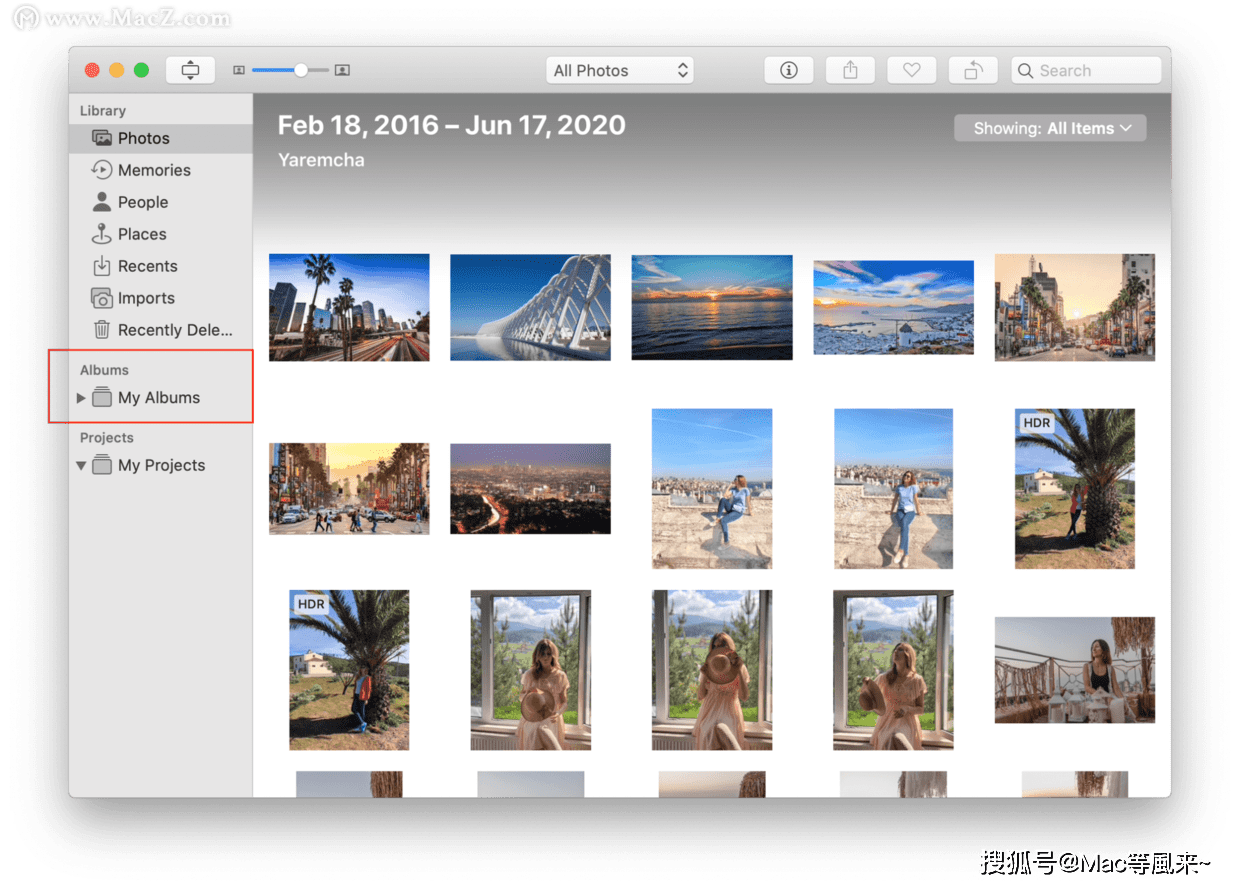Viewport: 1240px width, 889px height.
Task: Click the Search field
Action: pos(1086,70)
